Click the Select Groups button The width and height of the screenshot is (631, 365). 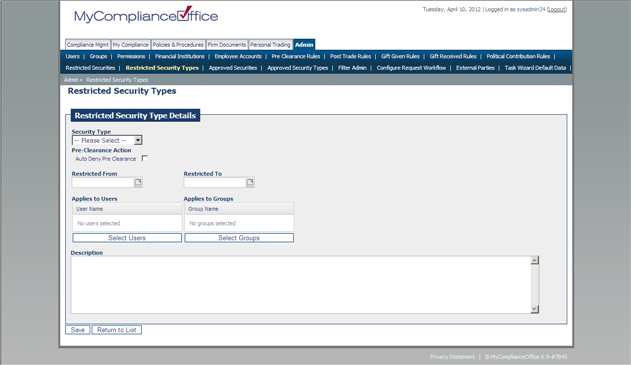coord(239,238)
